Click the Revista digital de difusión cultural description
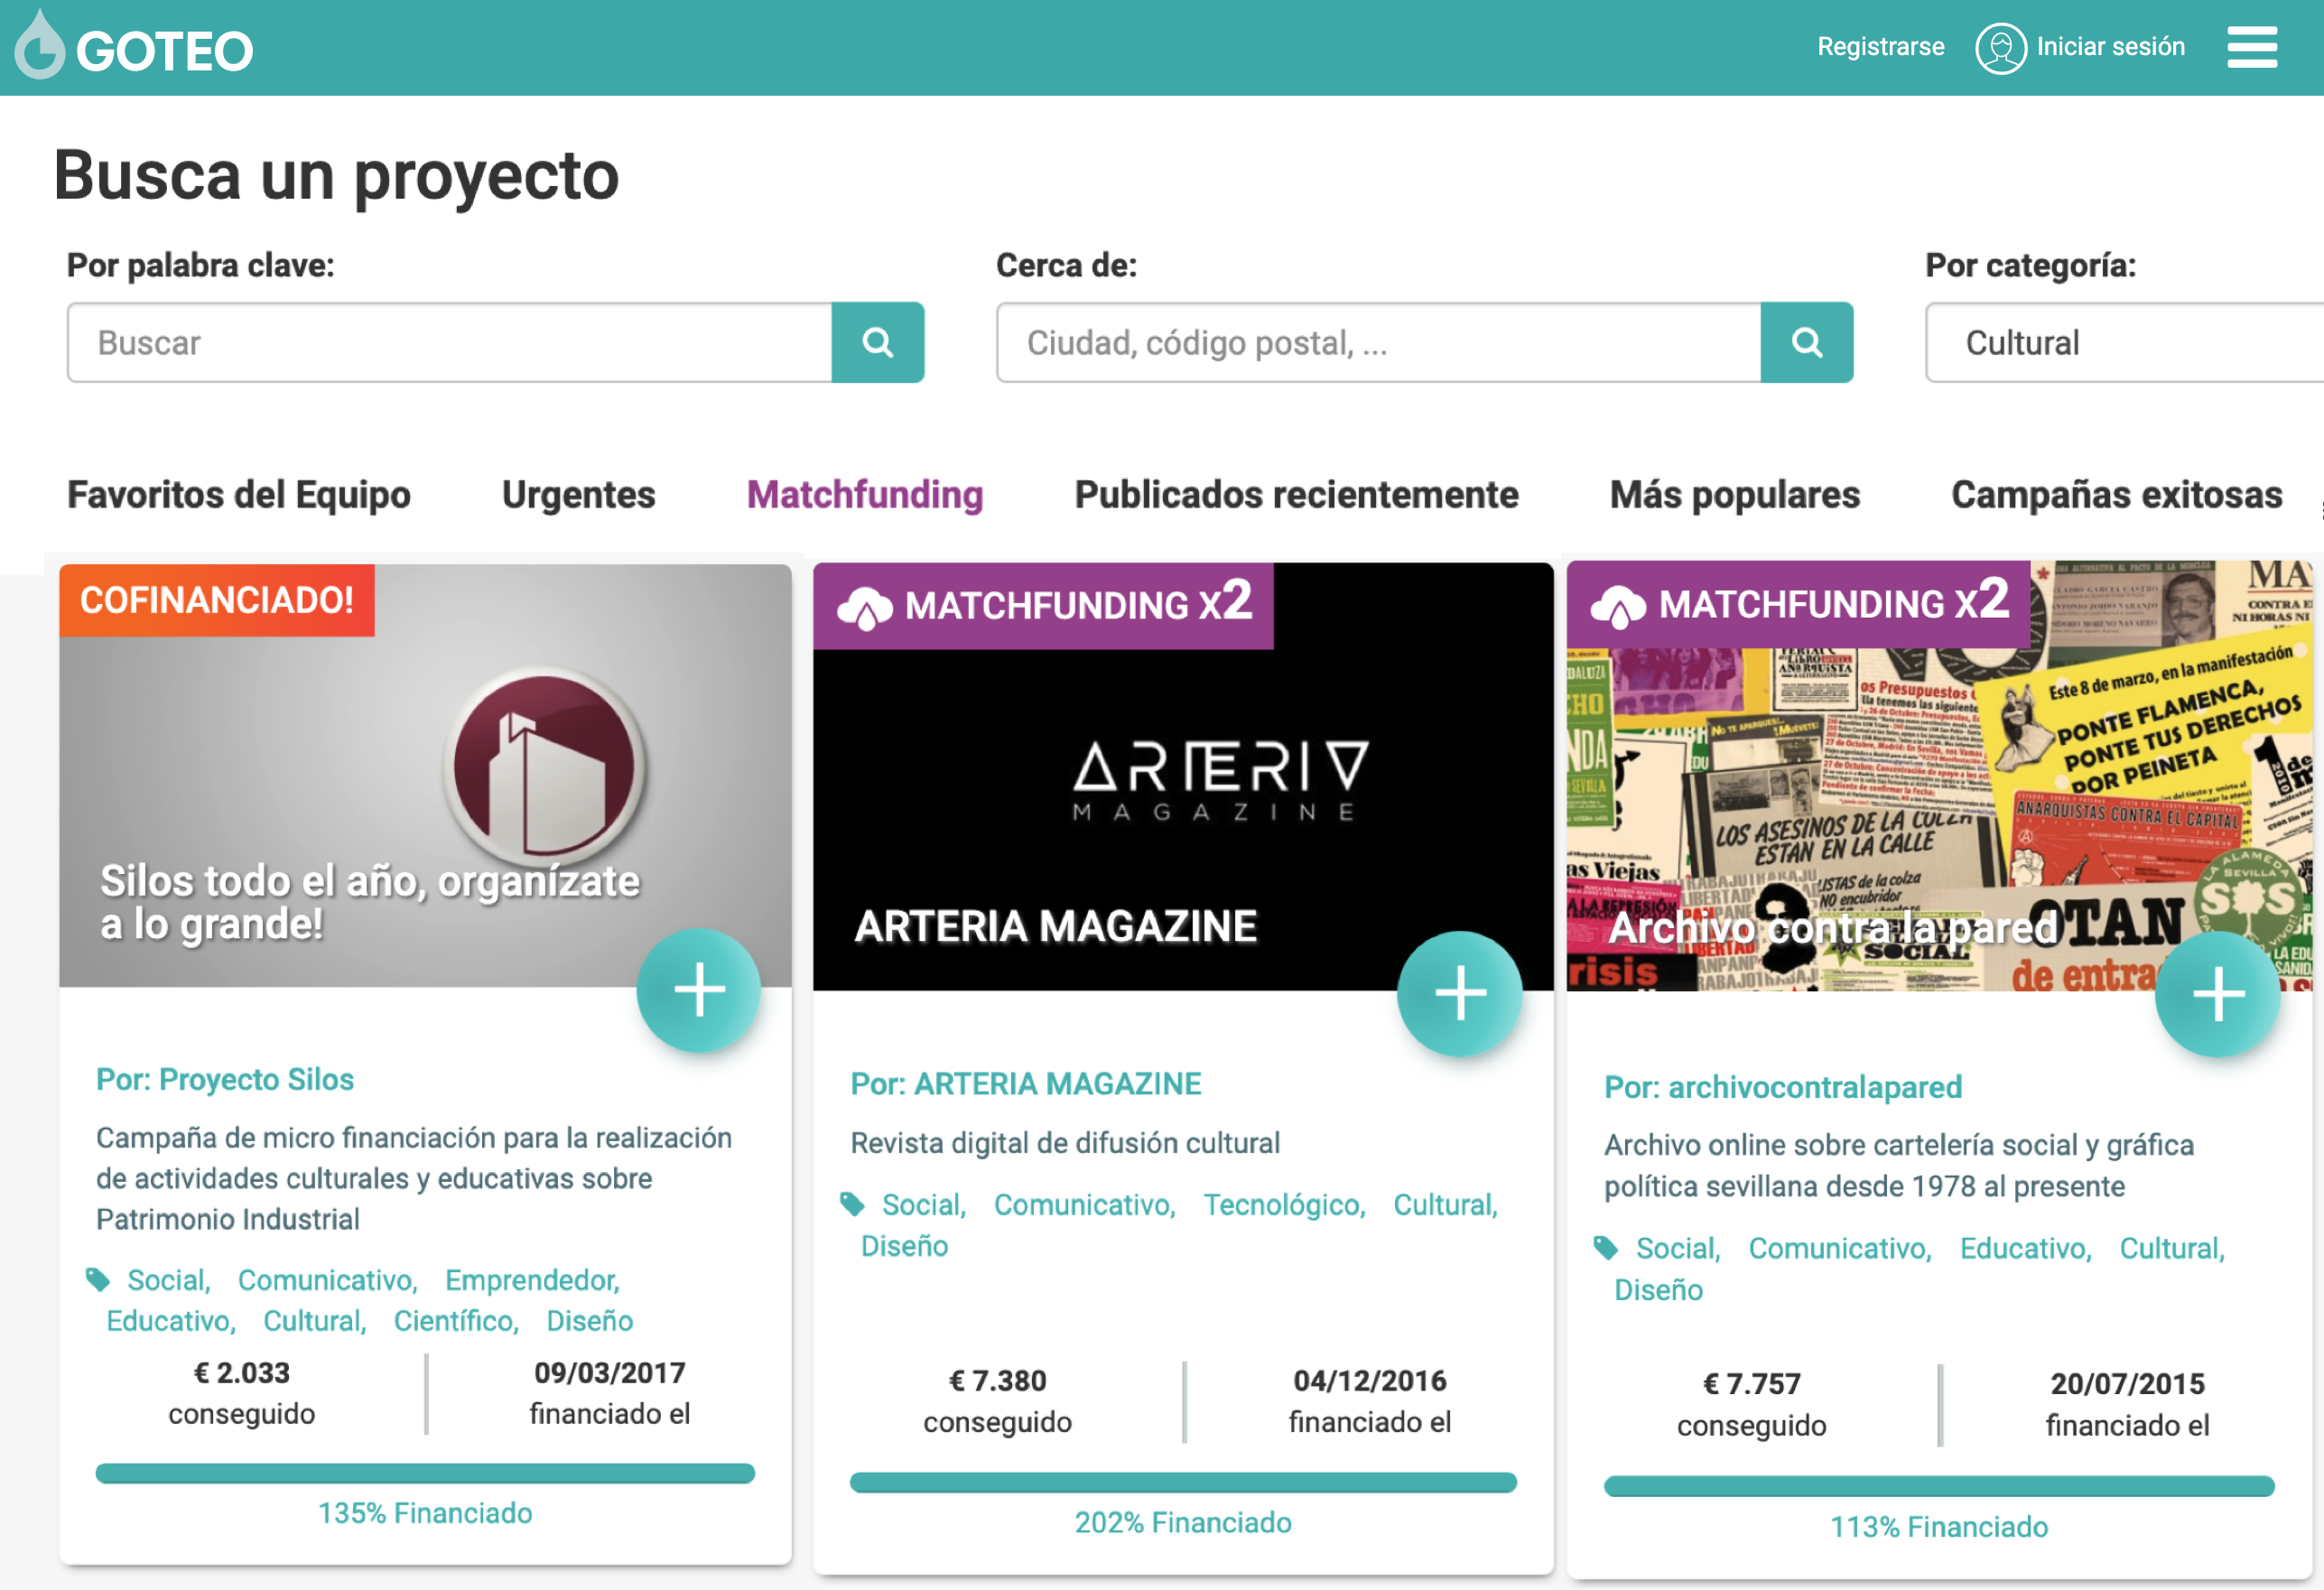This screenshot has width=2324, height=1590. point(1065,1142)
